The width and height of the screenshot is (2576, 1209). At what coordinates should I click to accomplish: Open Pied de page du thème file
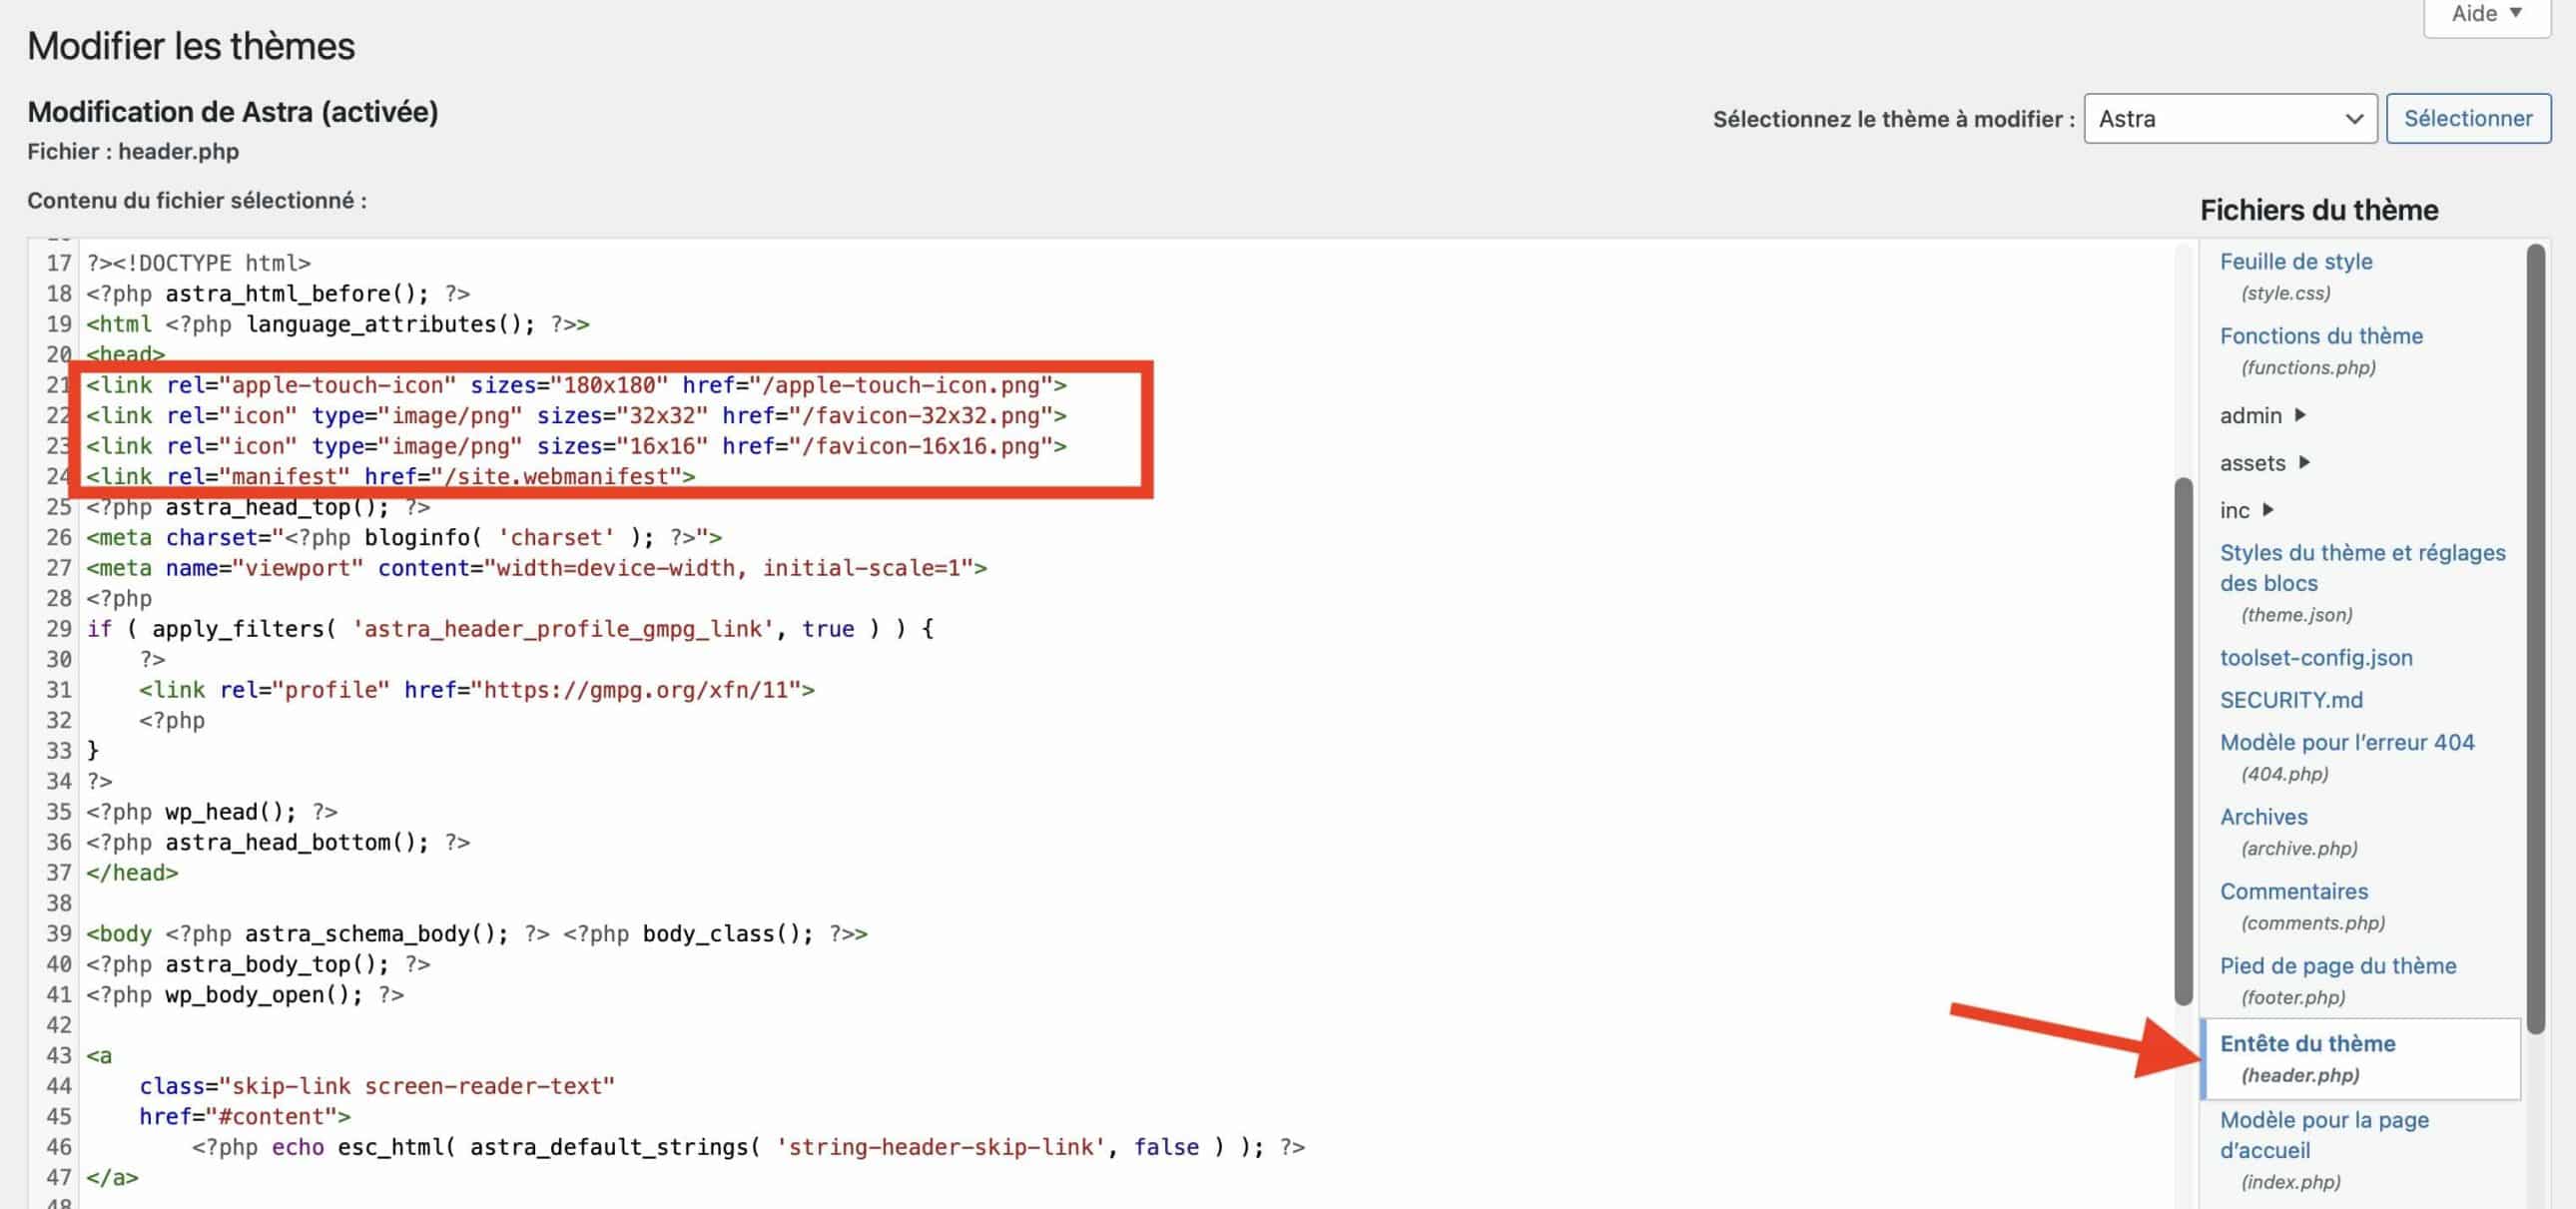coord(2338,966)
